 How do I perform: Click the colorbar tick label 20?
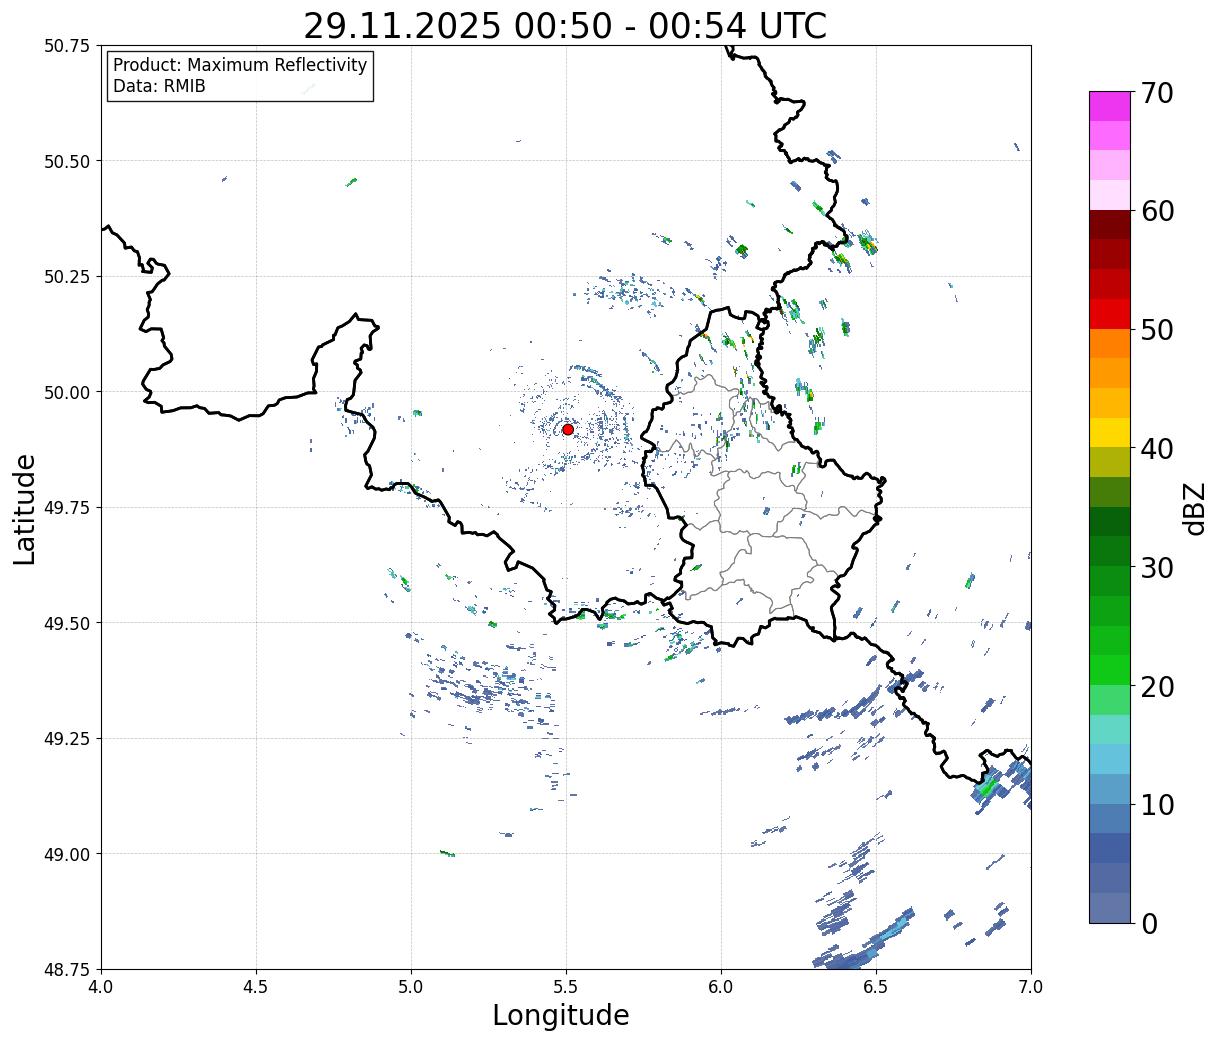[x=1156, y=686]
